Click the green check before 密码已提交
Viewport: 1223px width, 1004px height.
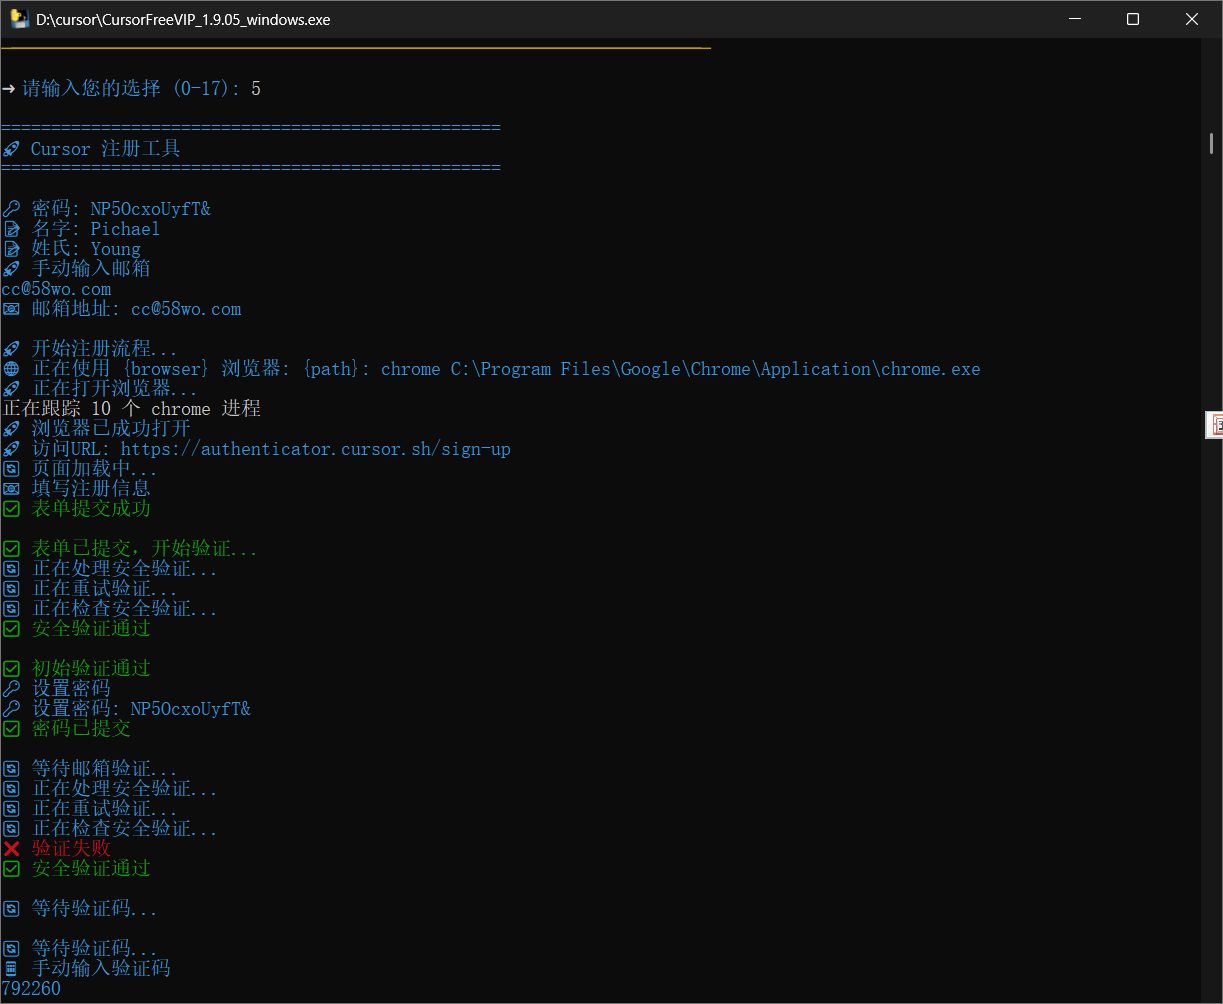[11, 729]
